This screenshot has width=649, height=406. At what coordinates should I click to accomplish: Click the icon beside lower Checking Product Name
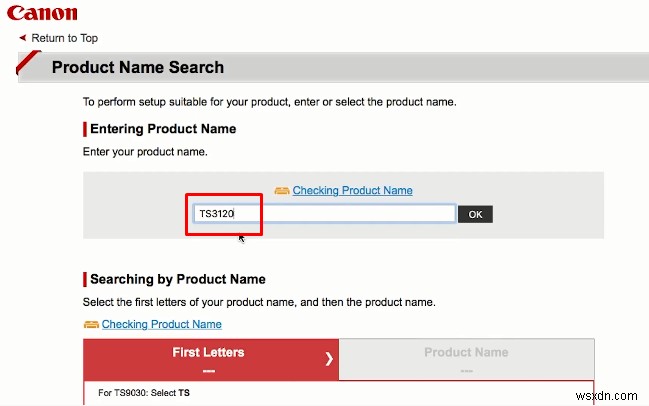point(91,324)
